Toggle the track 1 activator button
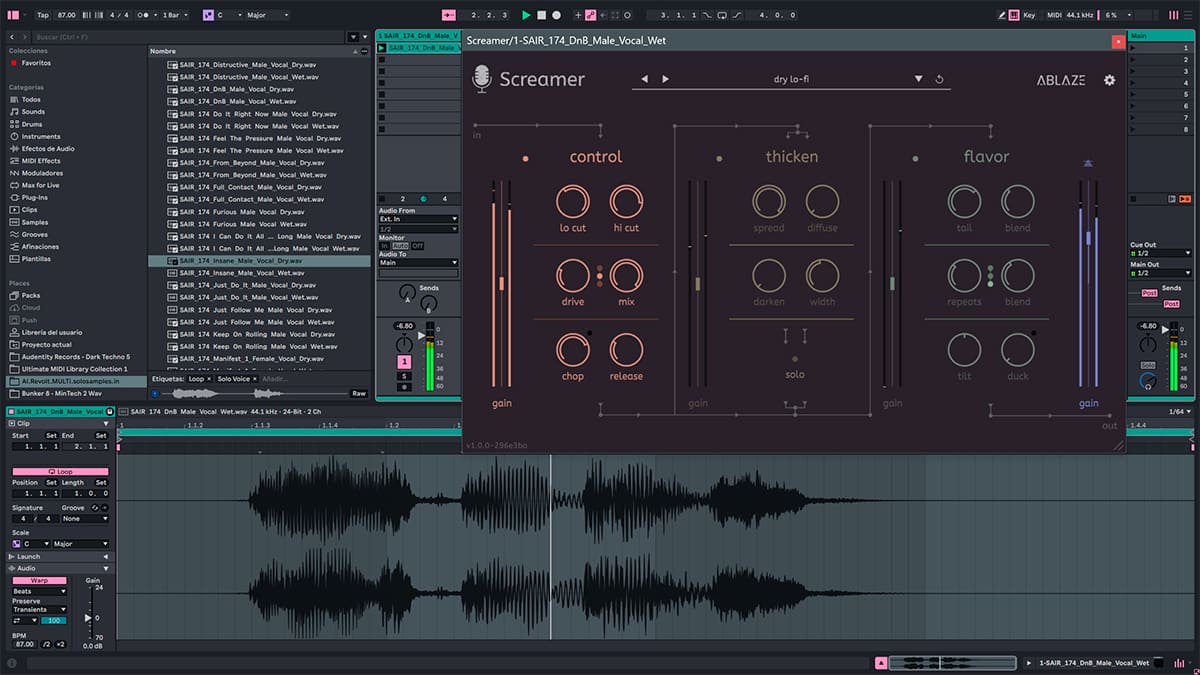The width and height of the screenshot is (1200, 675). 404,361
